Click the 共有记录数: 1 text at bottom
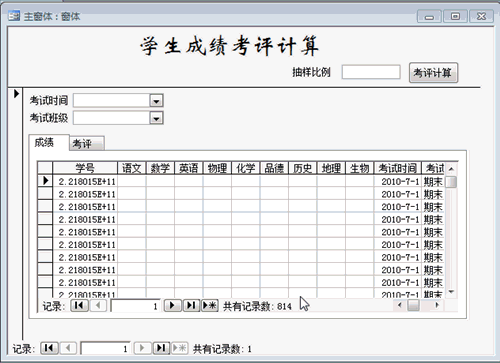Screen dimensions: 500x363 pyautogui.click(x=222, y=349)
